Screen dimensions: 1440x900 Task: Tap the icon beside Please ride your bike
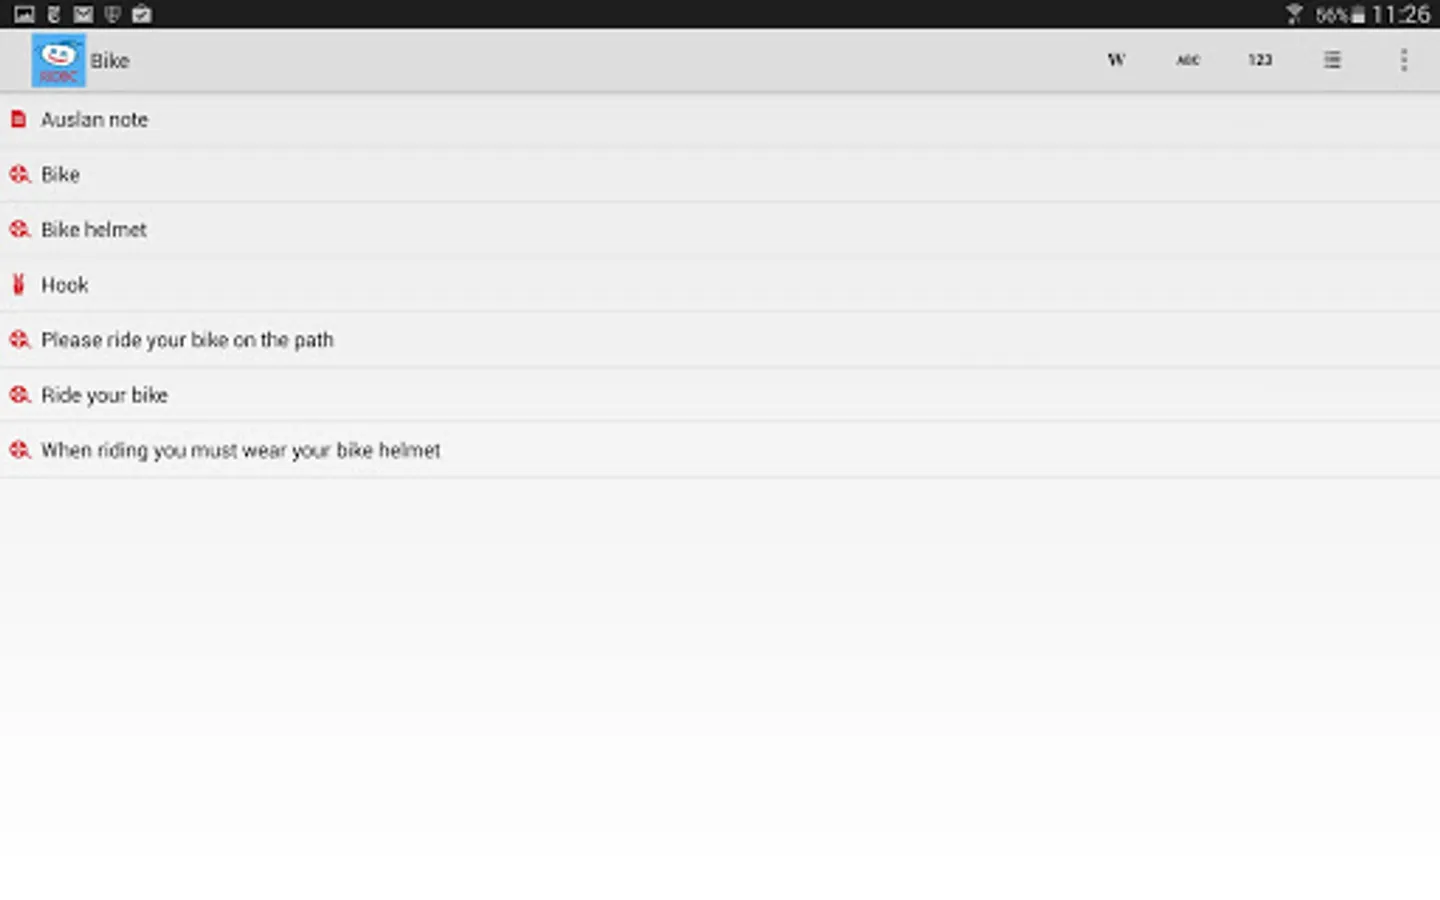point(20,339)
